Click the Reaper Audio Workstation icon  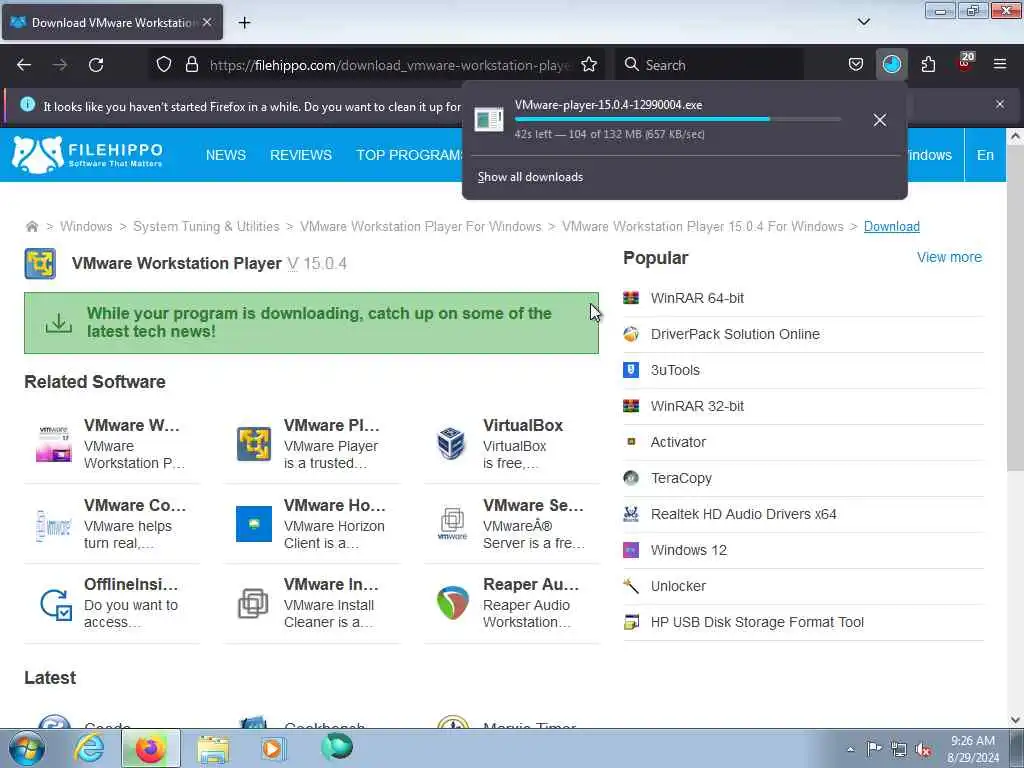point(452,603)
